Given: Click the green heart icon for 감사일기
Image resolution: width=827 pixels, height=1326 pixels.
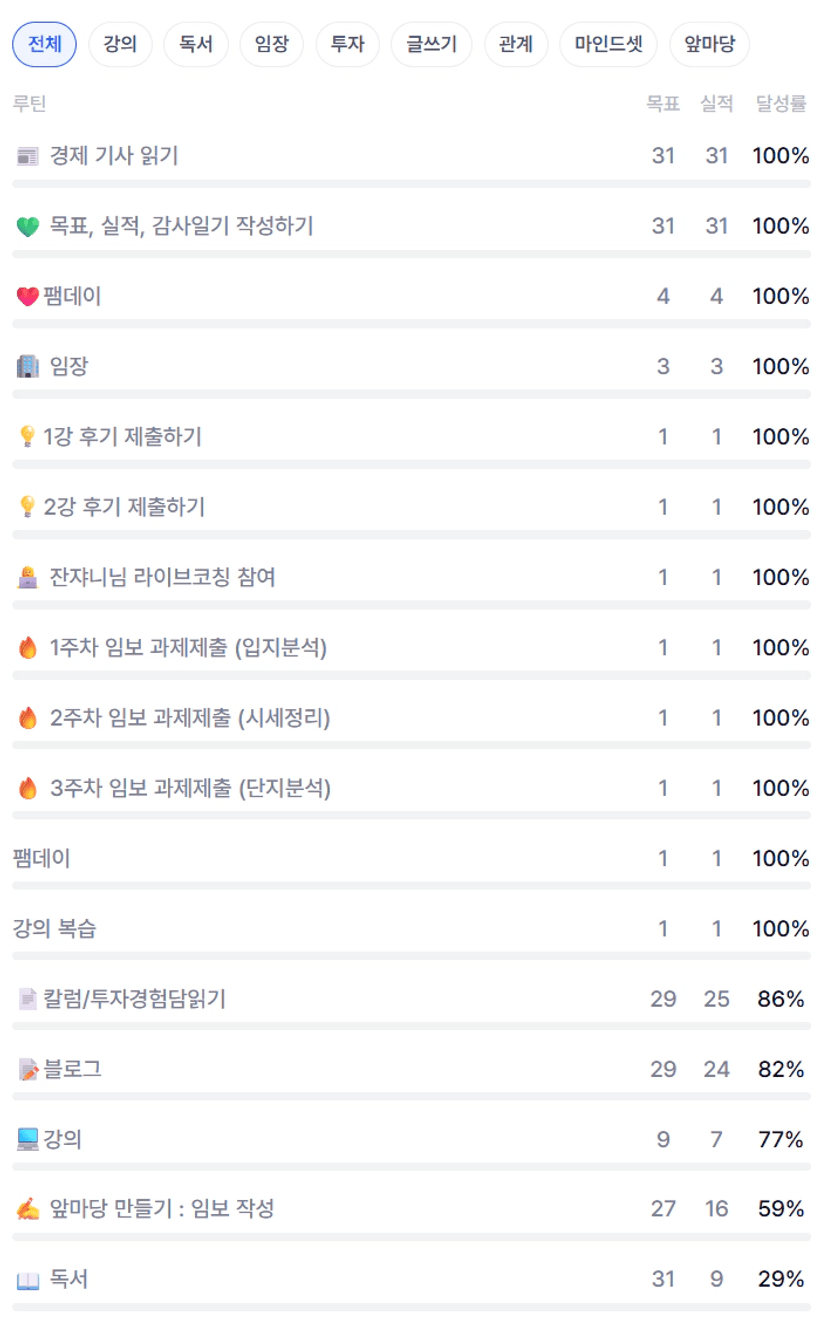Looking at the screenshot, I should point(27,227).
